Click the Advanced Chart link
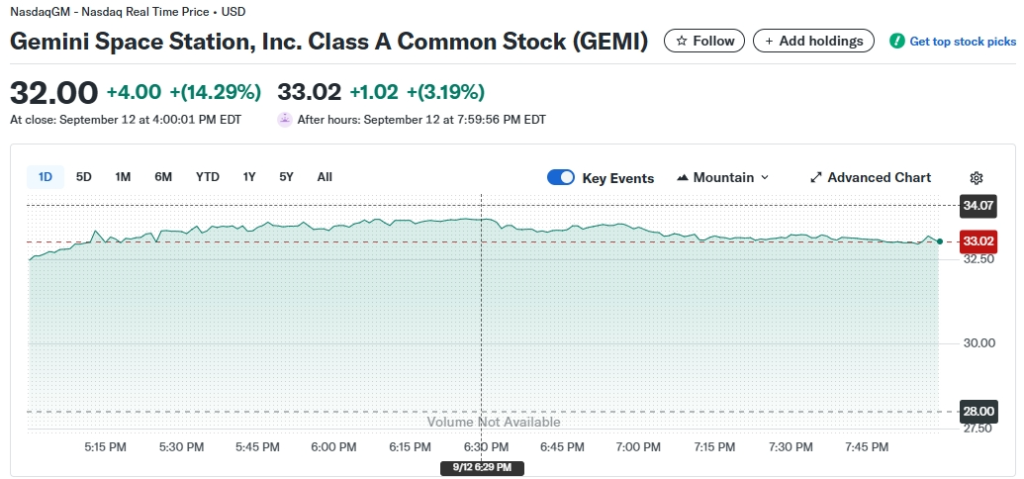Viewport: 1024px width, 479px height. coord(878,178)
